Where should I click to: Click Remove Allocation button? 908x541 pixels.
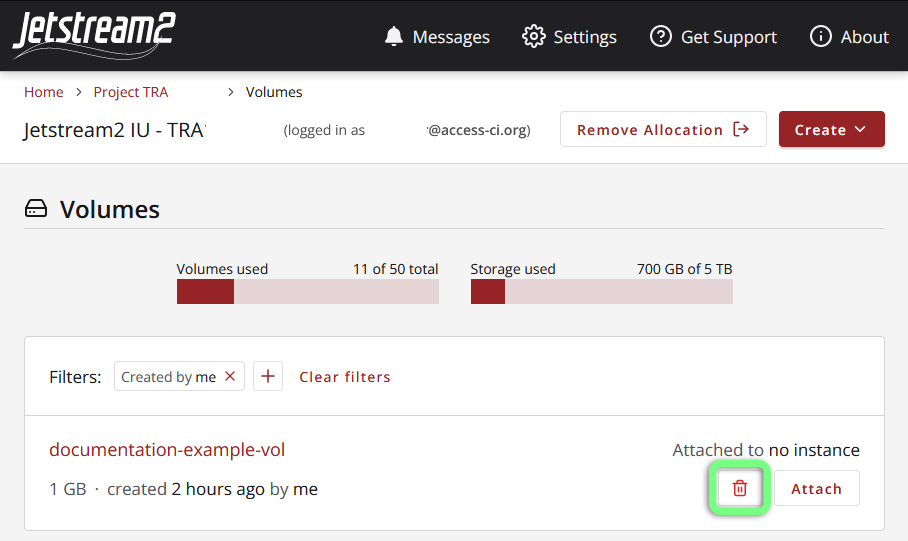[x=663, y=129]
